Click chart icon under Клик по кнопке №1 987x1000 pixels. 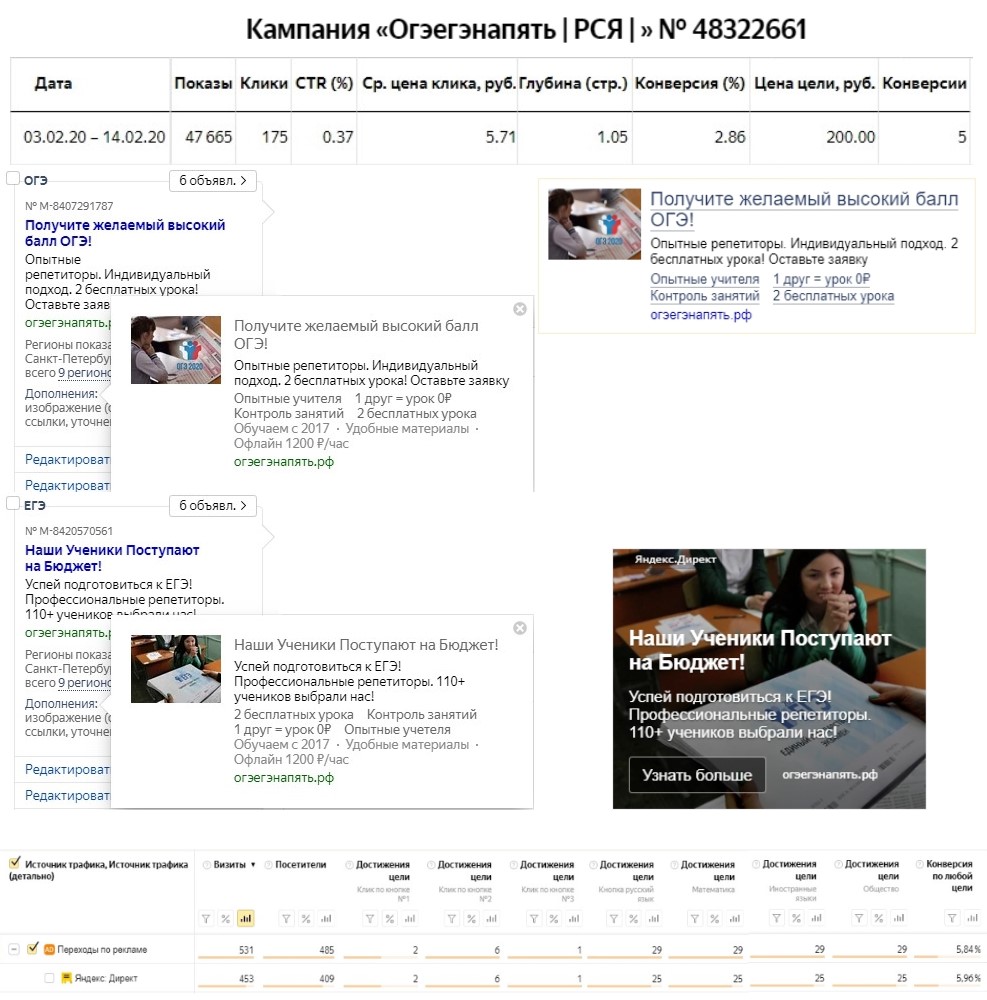pyautogui.click(x=409, y=919)
